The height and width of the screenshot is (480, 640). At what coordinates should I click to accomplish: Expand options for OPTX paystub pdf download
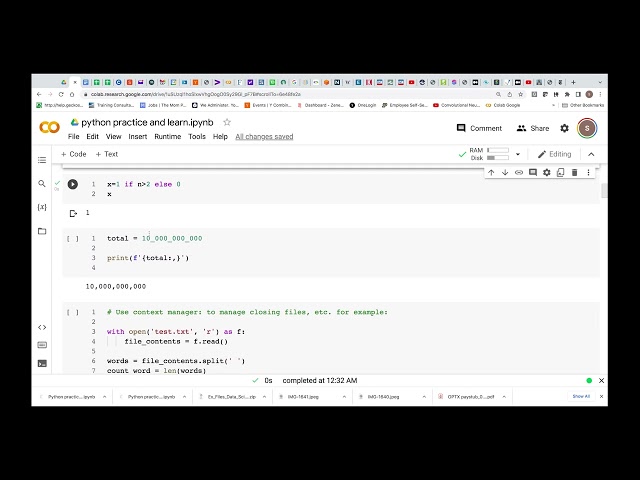504,397
